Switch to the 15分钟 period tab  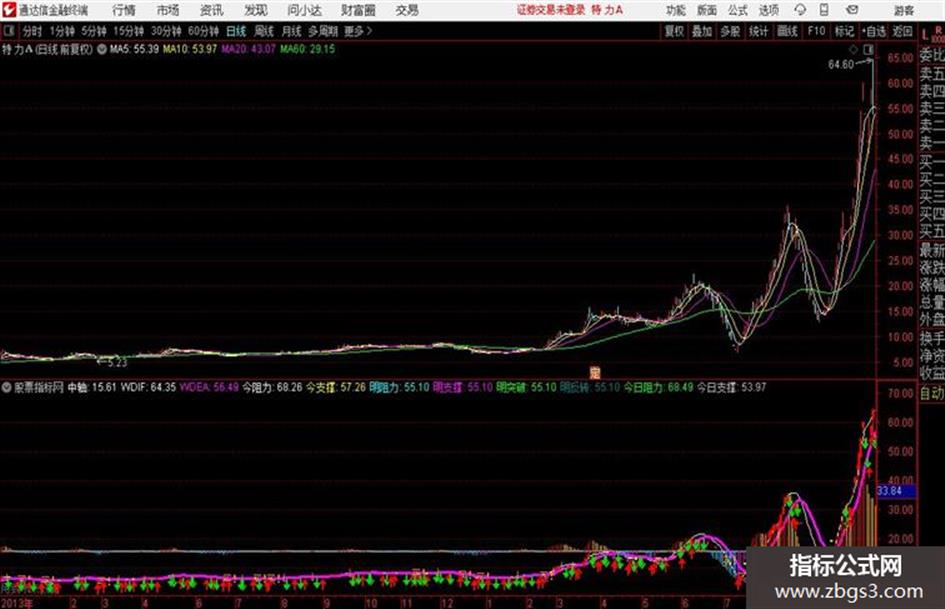click(x=129, y=31)
